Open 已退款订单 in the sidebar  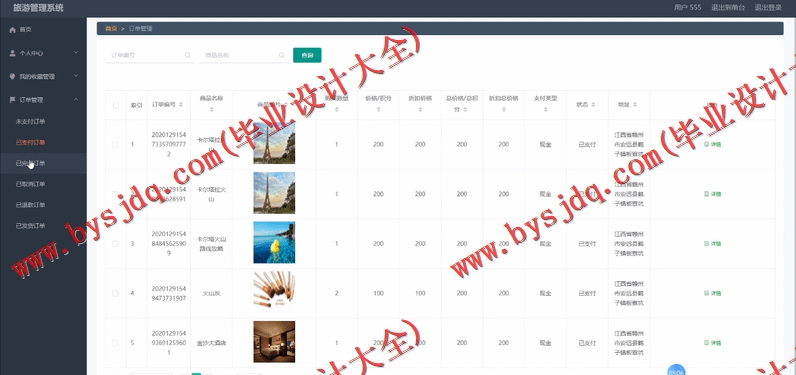tap(30, 205)
